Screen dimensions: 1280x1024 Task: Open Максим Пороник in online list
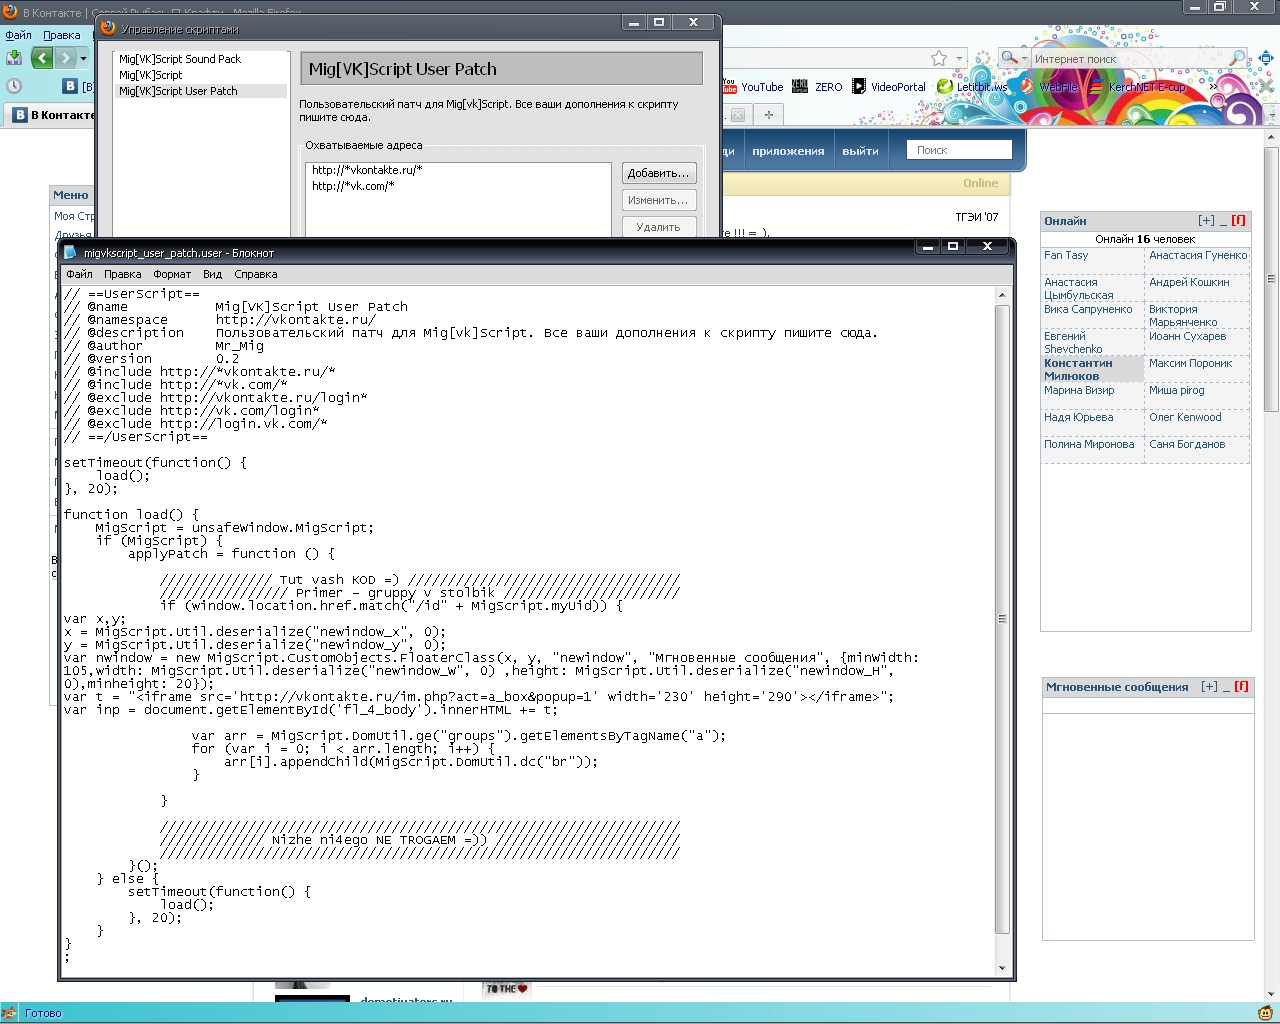tap(1190, 364)
